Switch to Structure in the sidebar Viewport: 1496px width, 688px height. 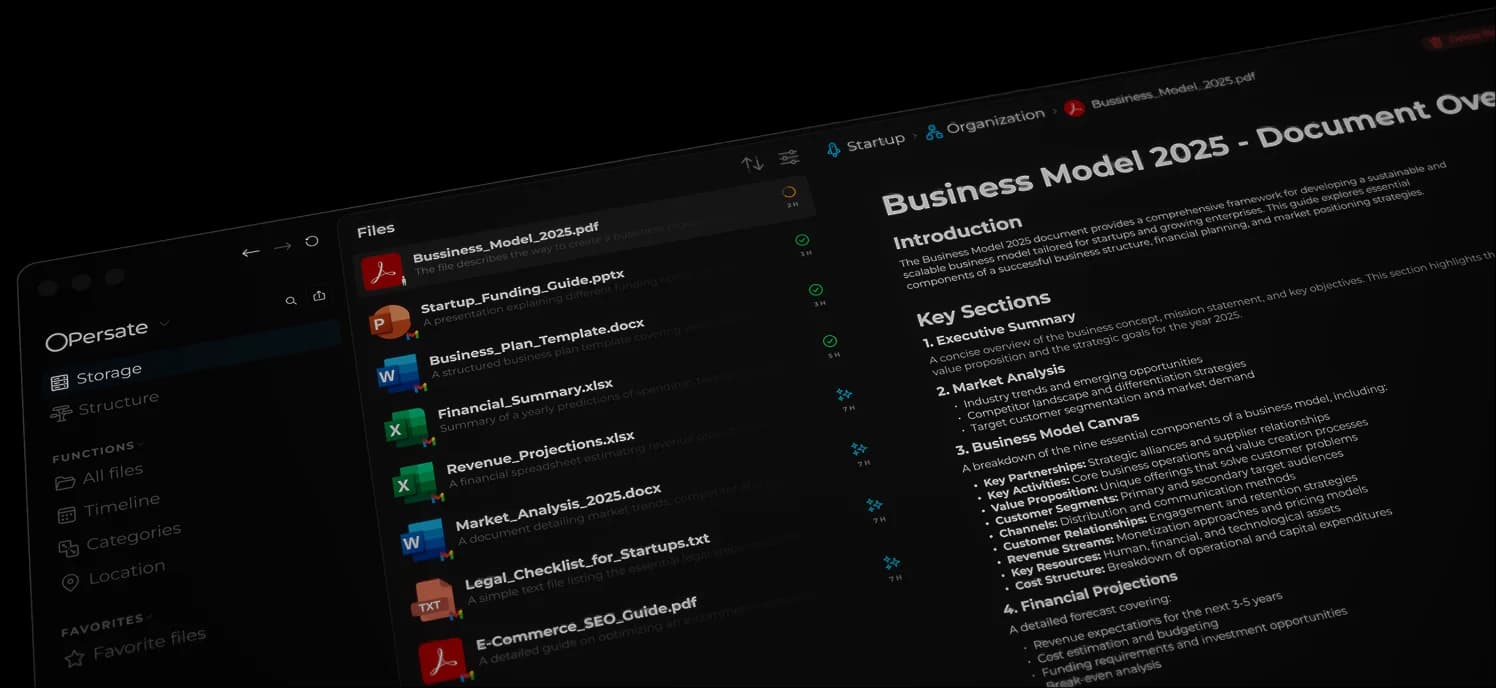(106, 406)
